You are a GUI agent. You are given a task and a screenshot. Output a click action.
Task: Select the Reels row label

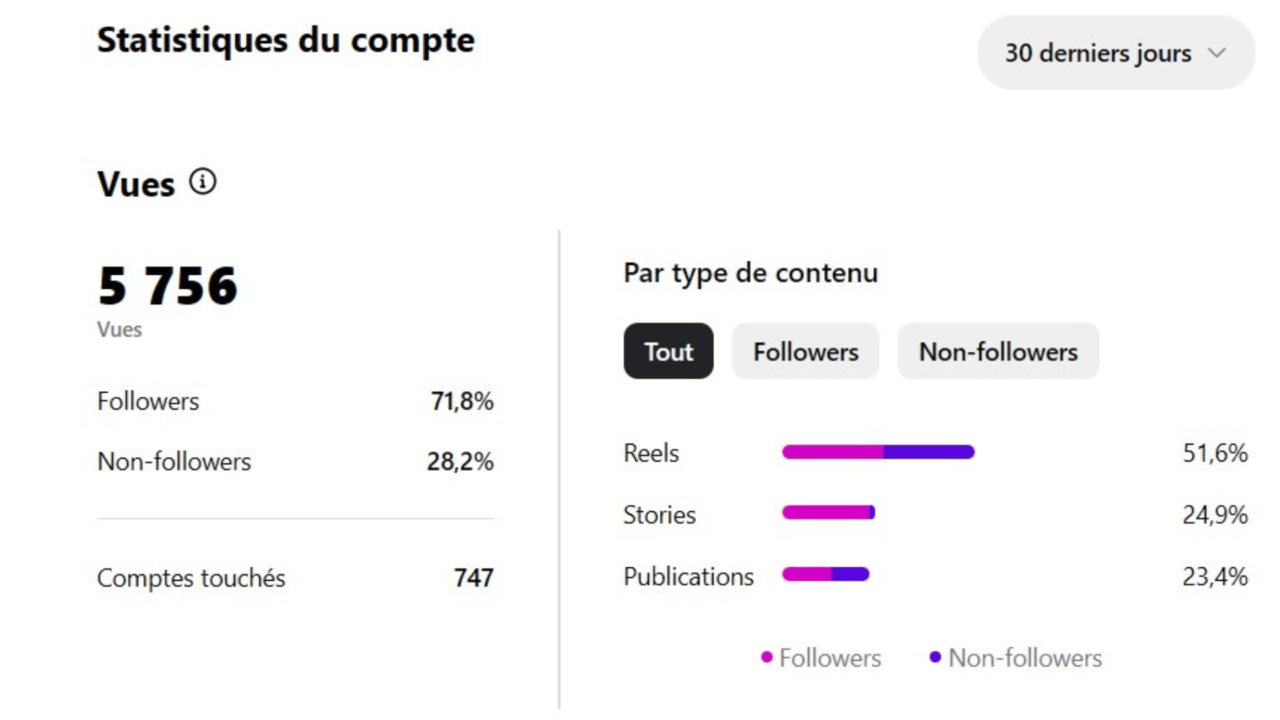[651, 453]
